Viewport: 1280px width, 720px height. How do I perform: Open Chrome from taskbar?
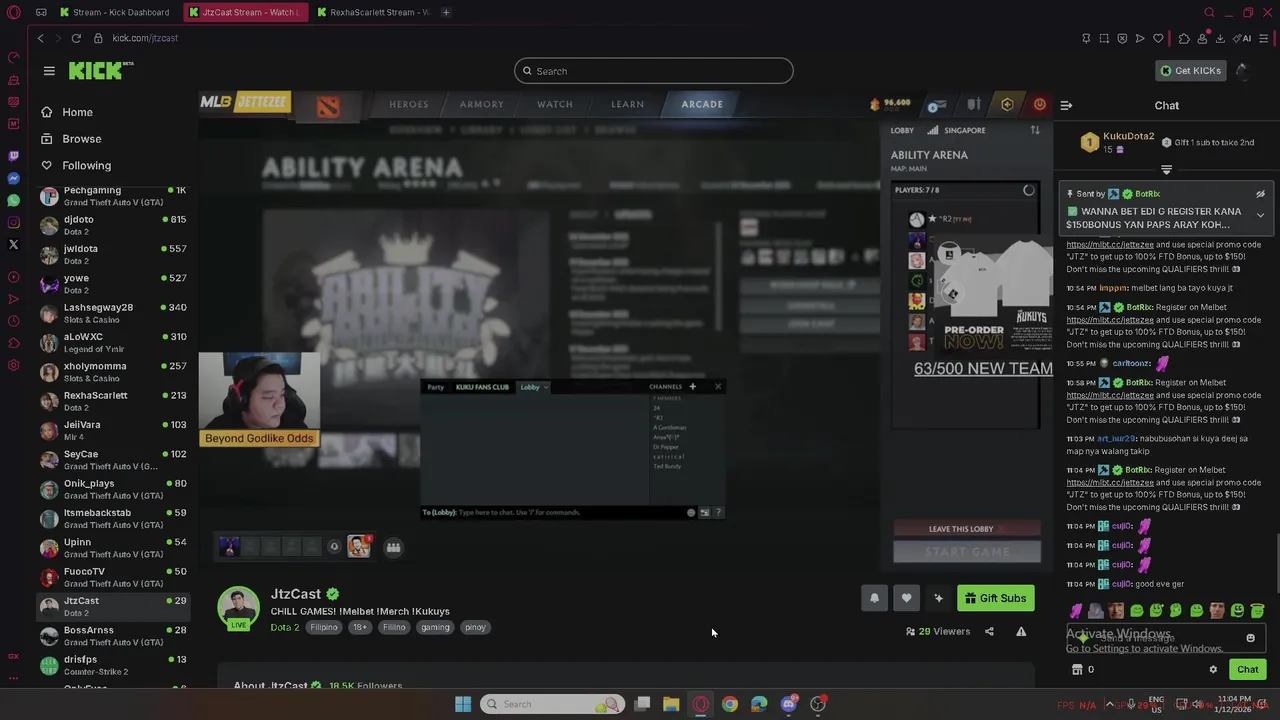click(x=730, y=704)
